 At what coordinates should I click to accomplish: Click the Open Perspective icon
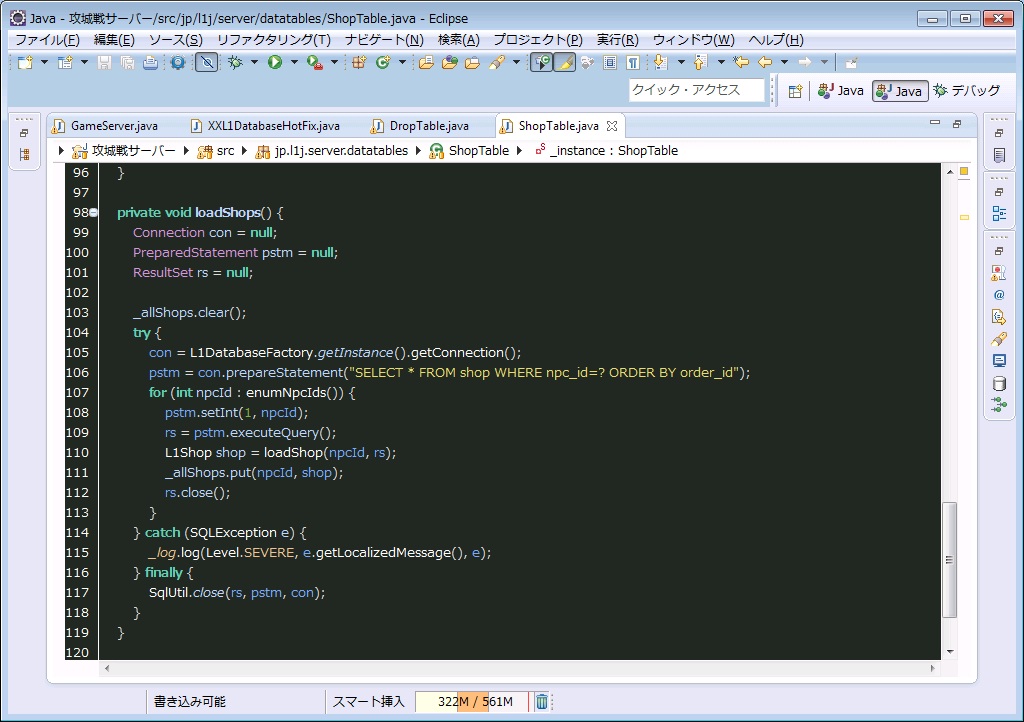point(795,91)
